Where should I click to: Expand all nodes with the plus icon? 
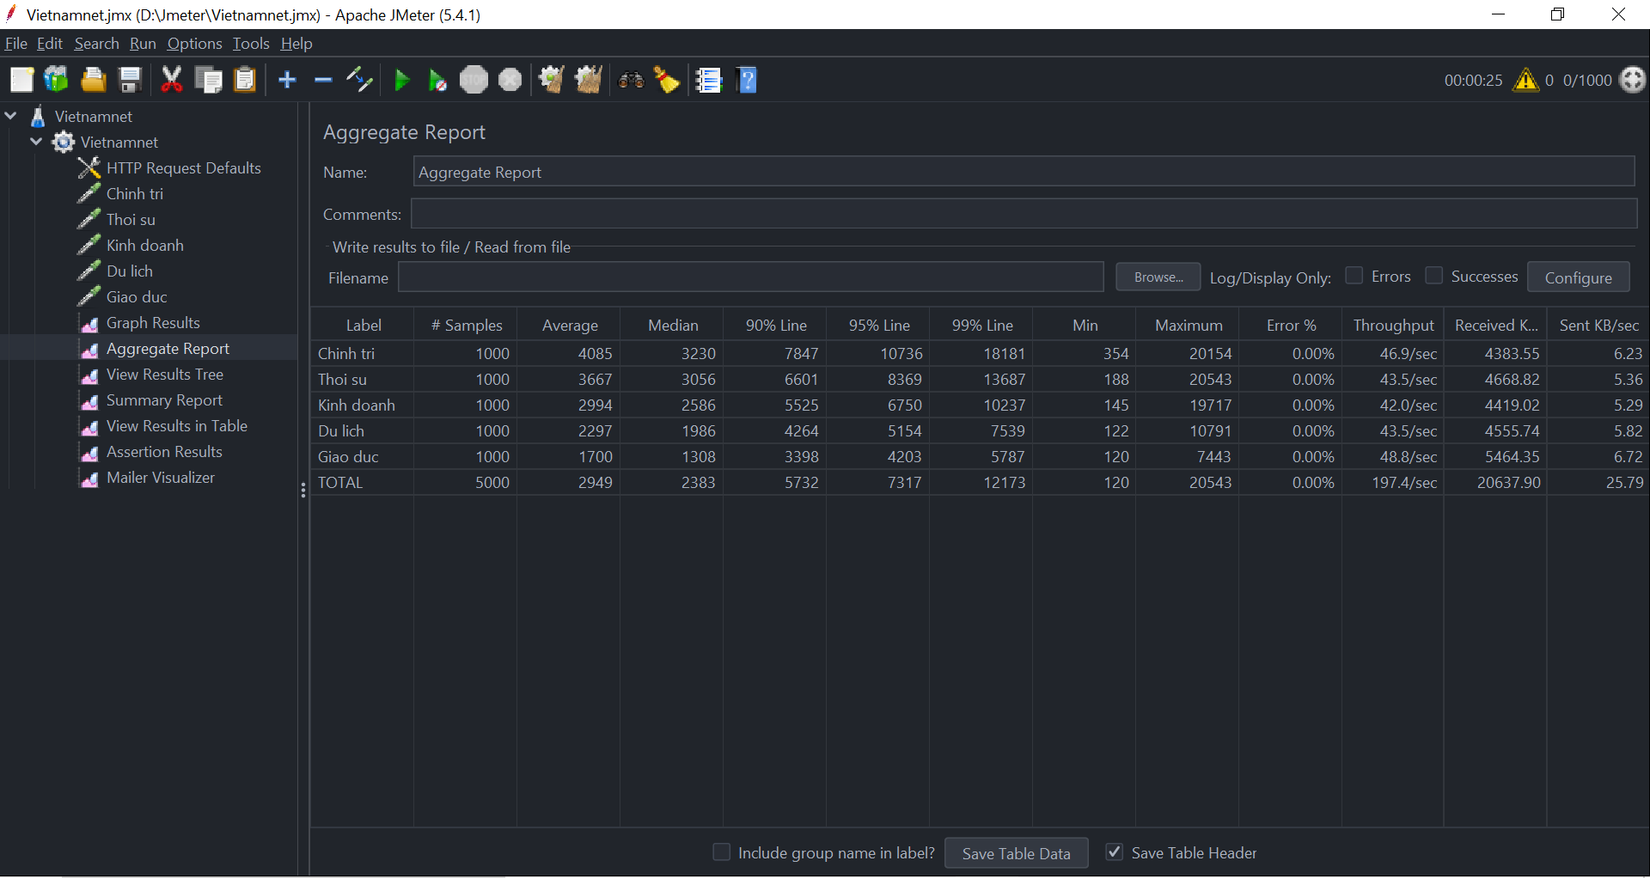[x=287, y=80]
